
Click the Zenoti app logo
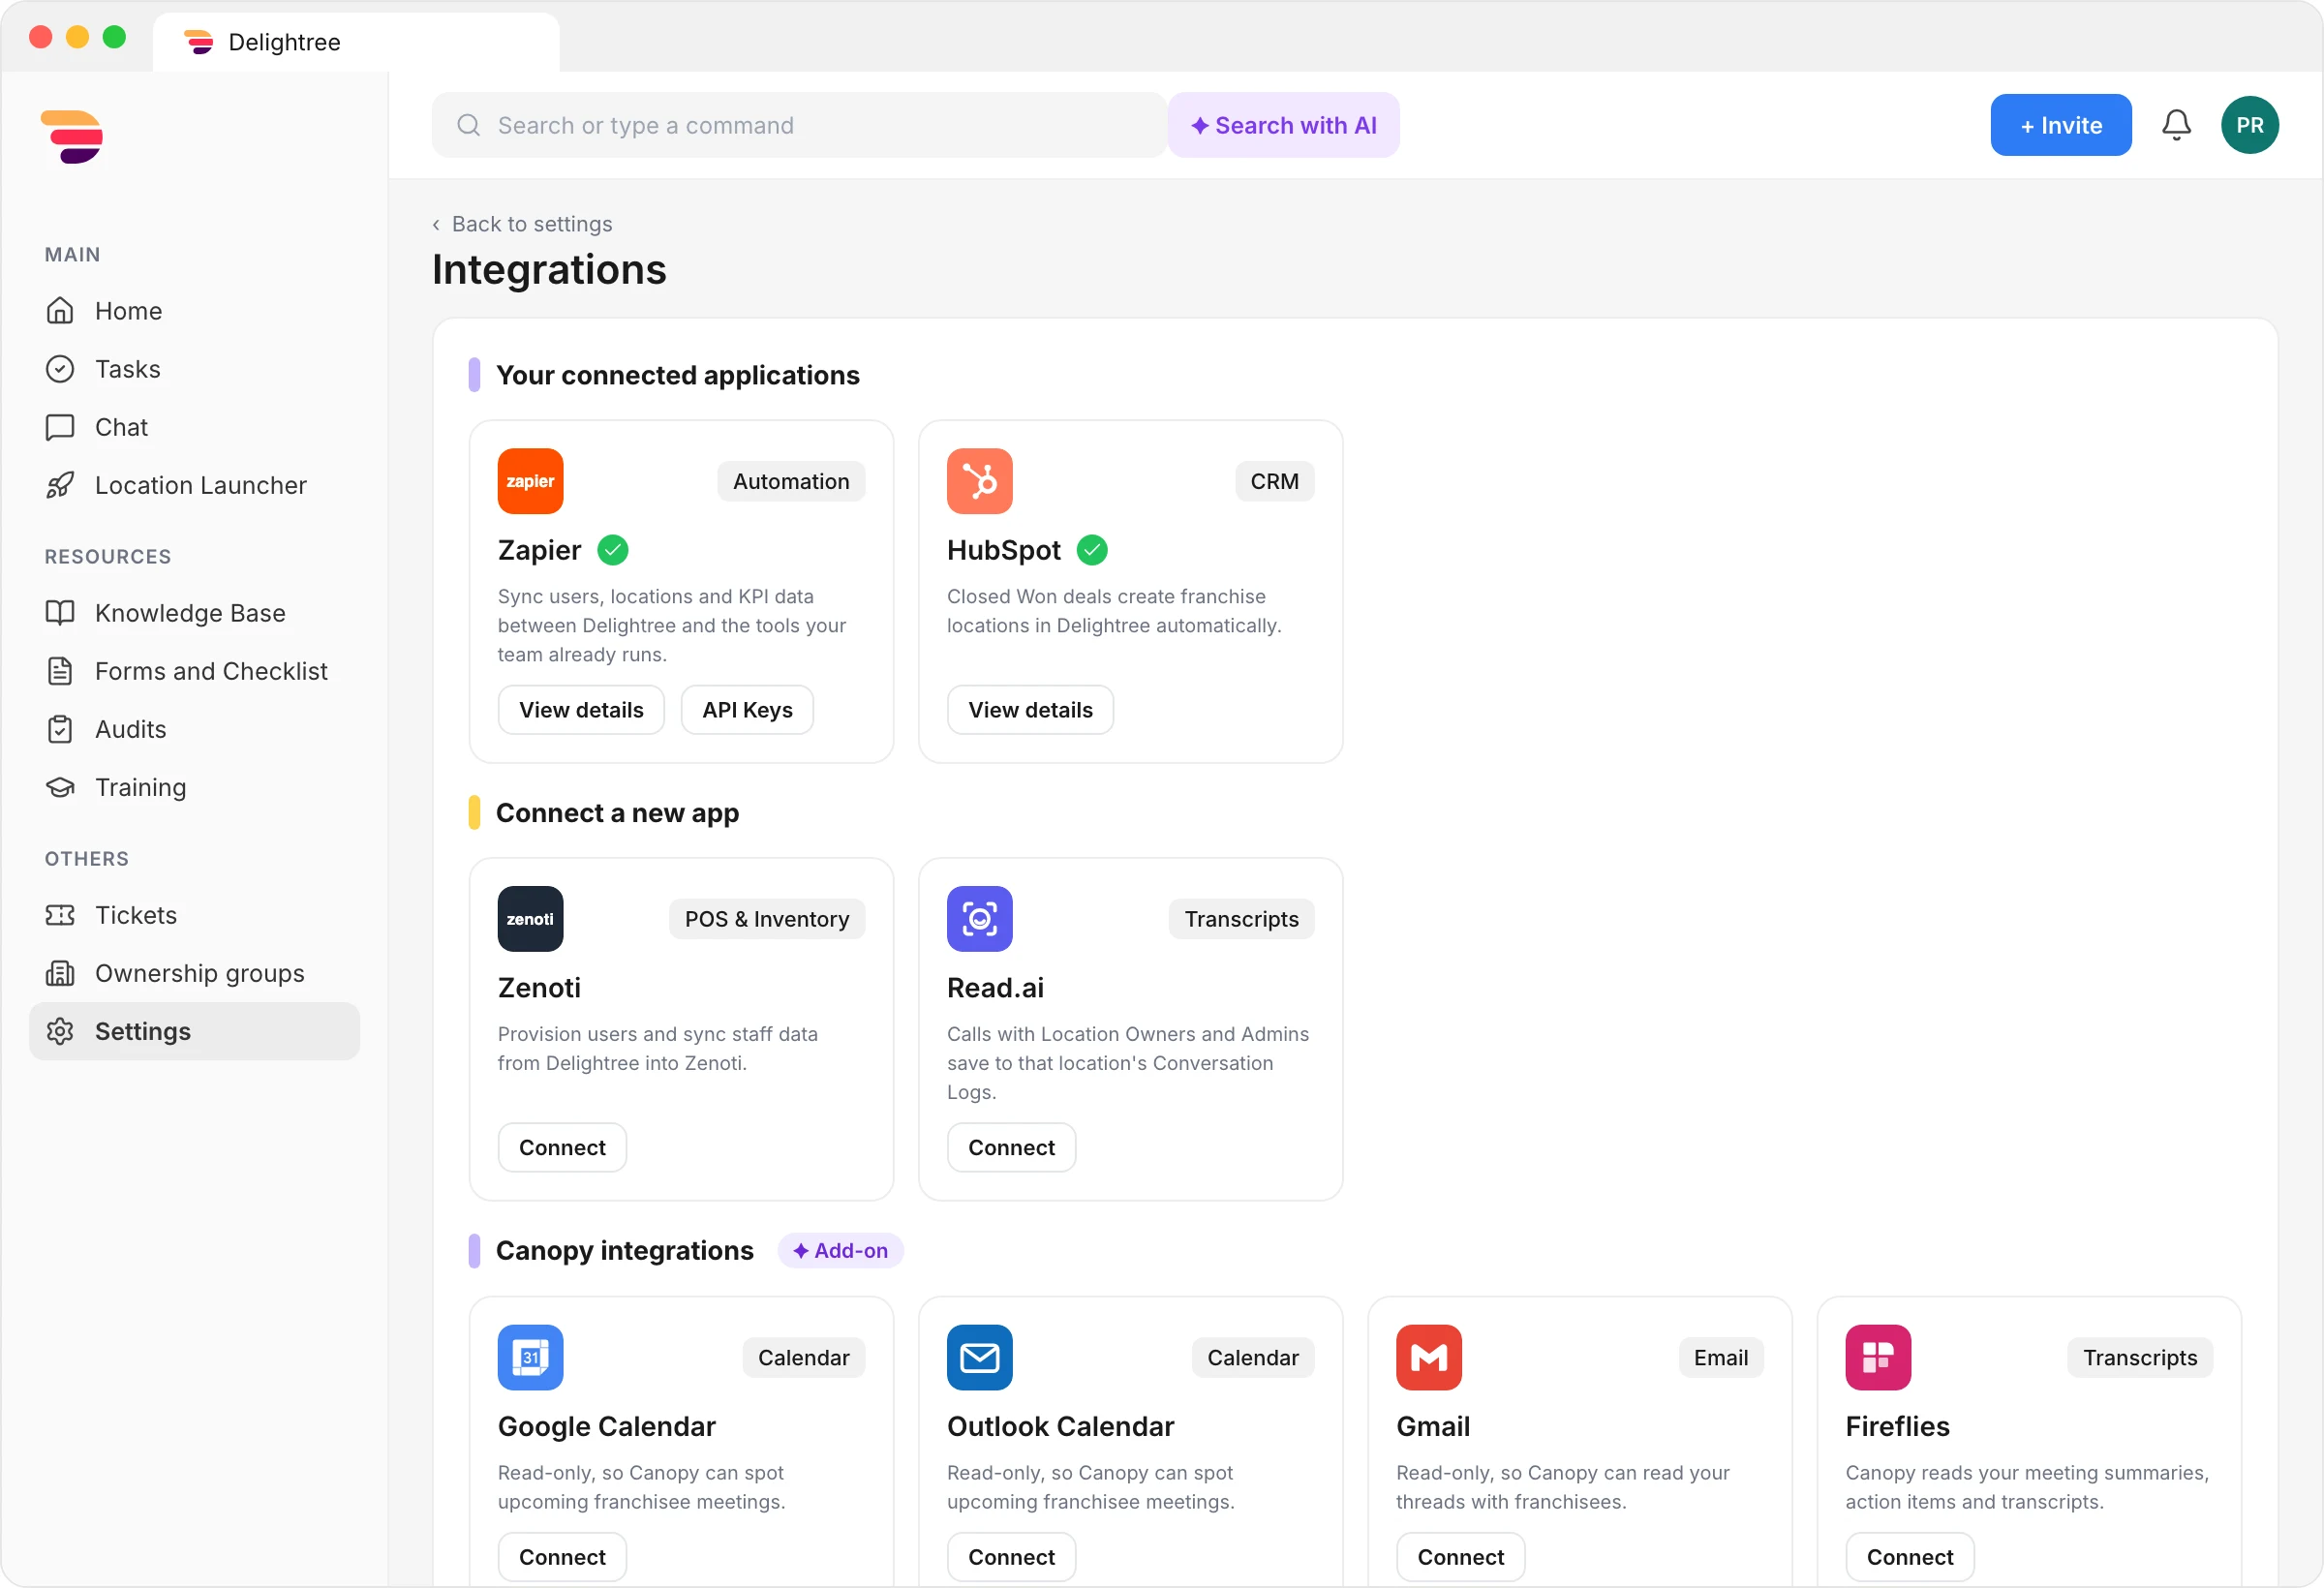click(x=530, y=919)
